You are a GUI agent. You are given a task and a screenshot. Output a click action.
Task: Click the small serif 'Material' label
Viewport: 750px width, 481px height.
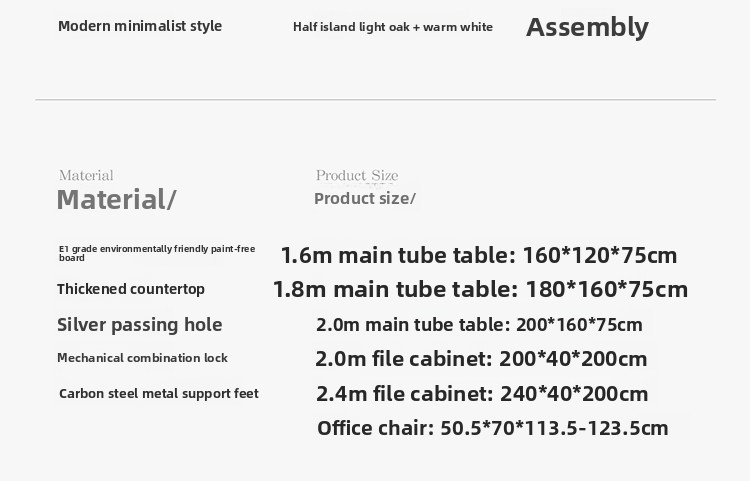(86, 175)
